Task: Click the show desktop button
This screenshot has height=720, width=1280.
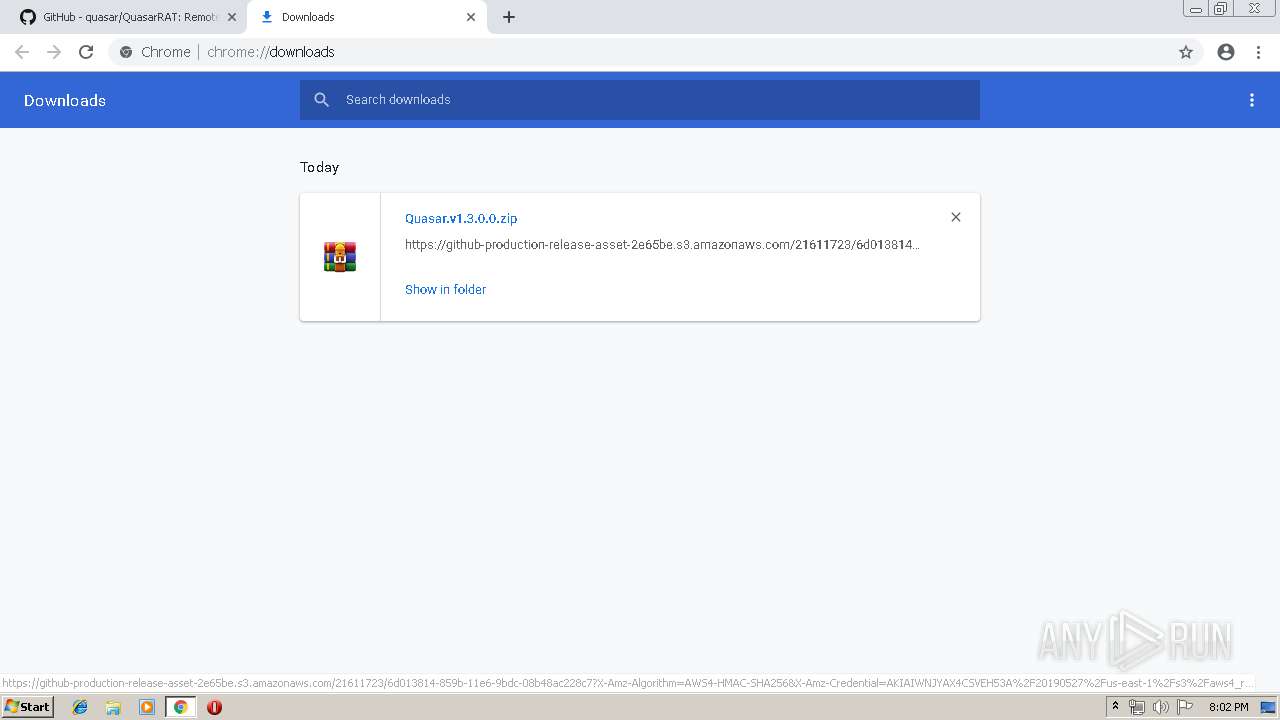Action: tap(1268, 707)
